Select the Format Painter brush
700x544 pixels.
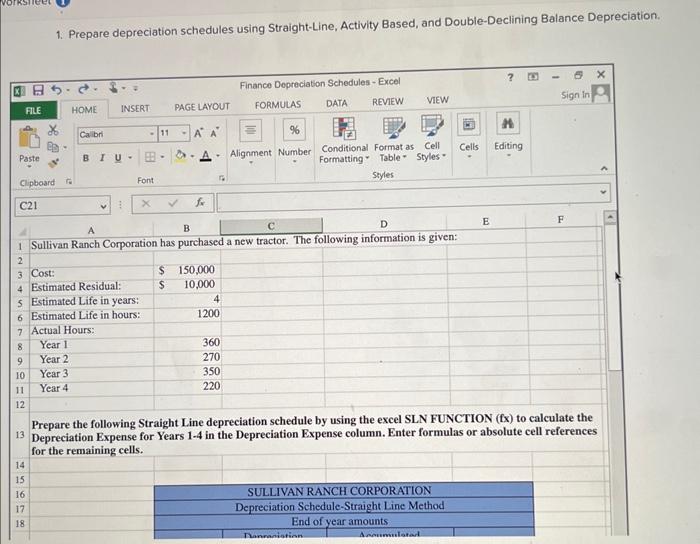[x=53, y=162]
